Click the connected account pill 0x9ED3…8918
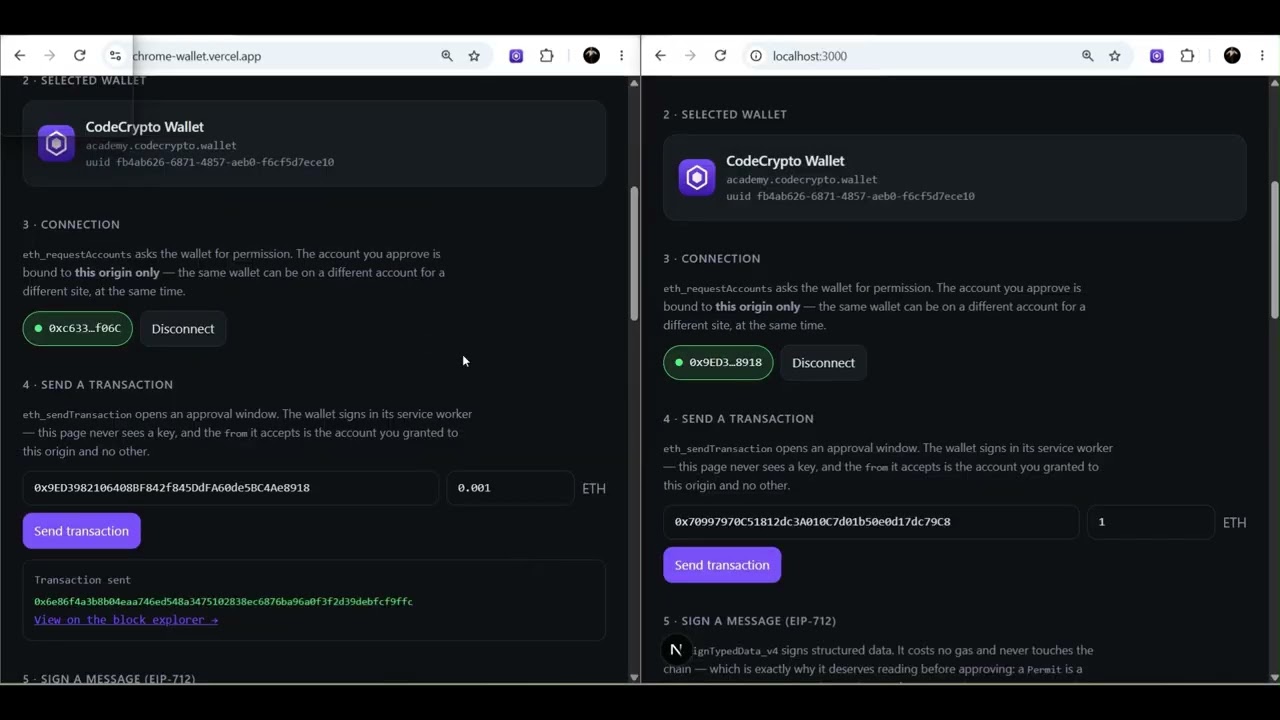This screenshot has height=720, width=1280. (x=718, y=362)
